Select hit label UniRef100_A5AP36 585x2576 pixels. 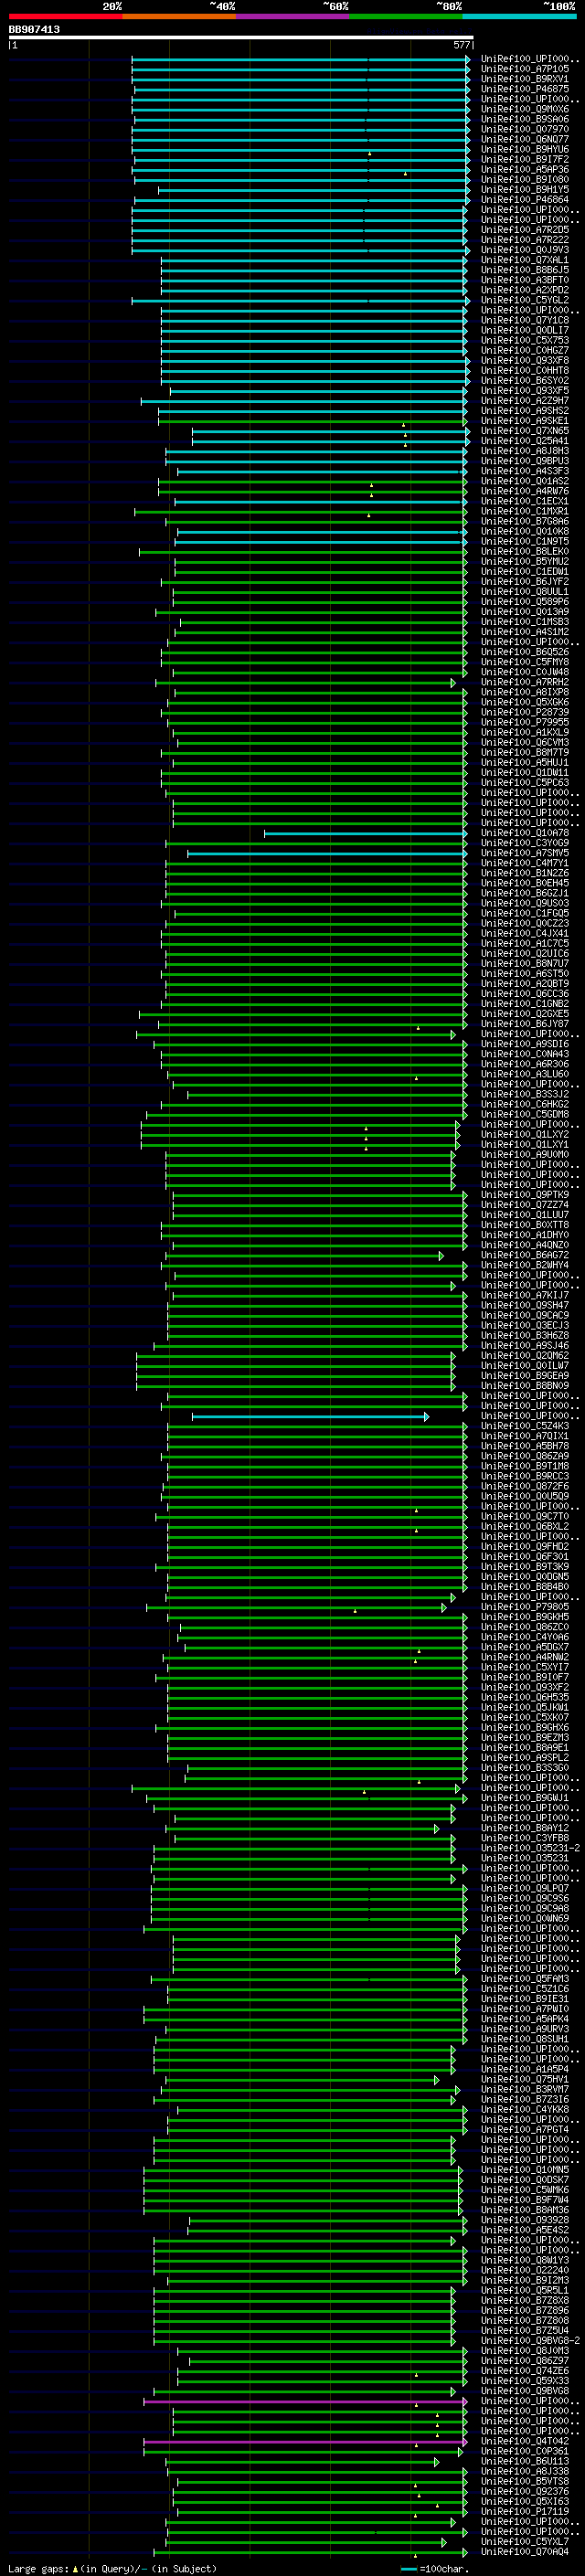tap(525, 170)
